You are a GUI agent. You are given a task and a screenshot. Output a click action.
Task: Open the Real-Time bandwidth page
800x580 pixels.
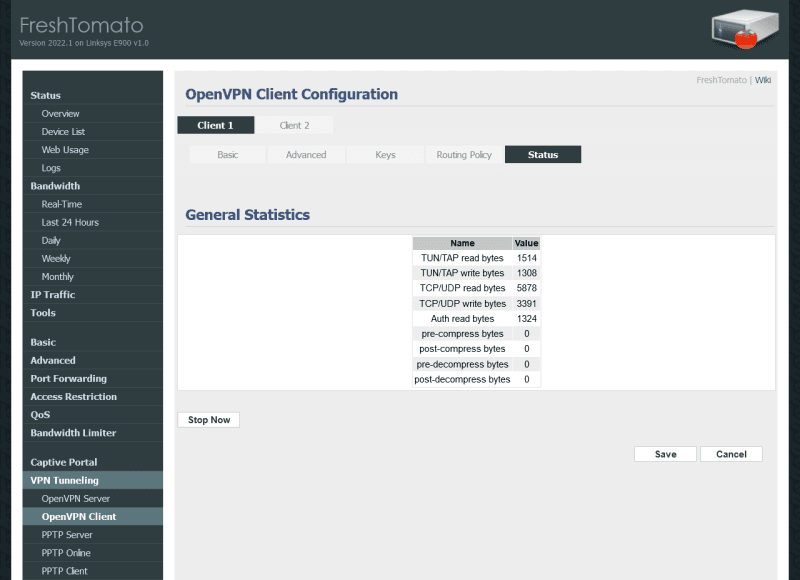point(61,204)
